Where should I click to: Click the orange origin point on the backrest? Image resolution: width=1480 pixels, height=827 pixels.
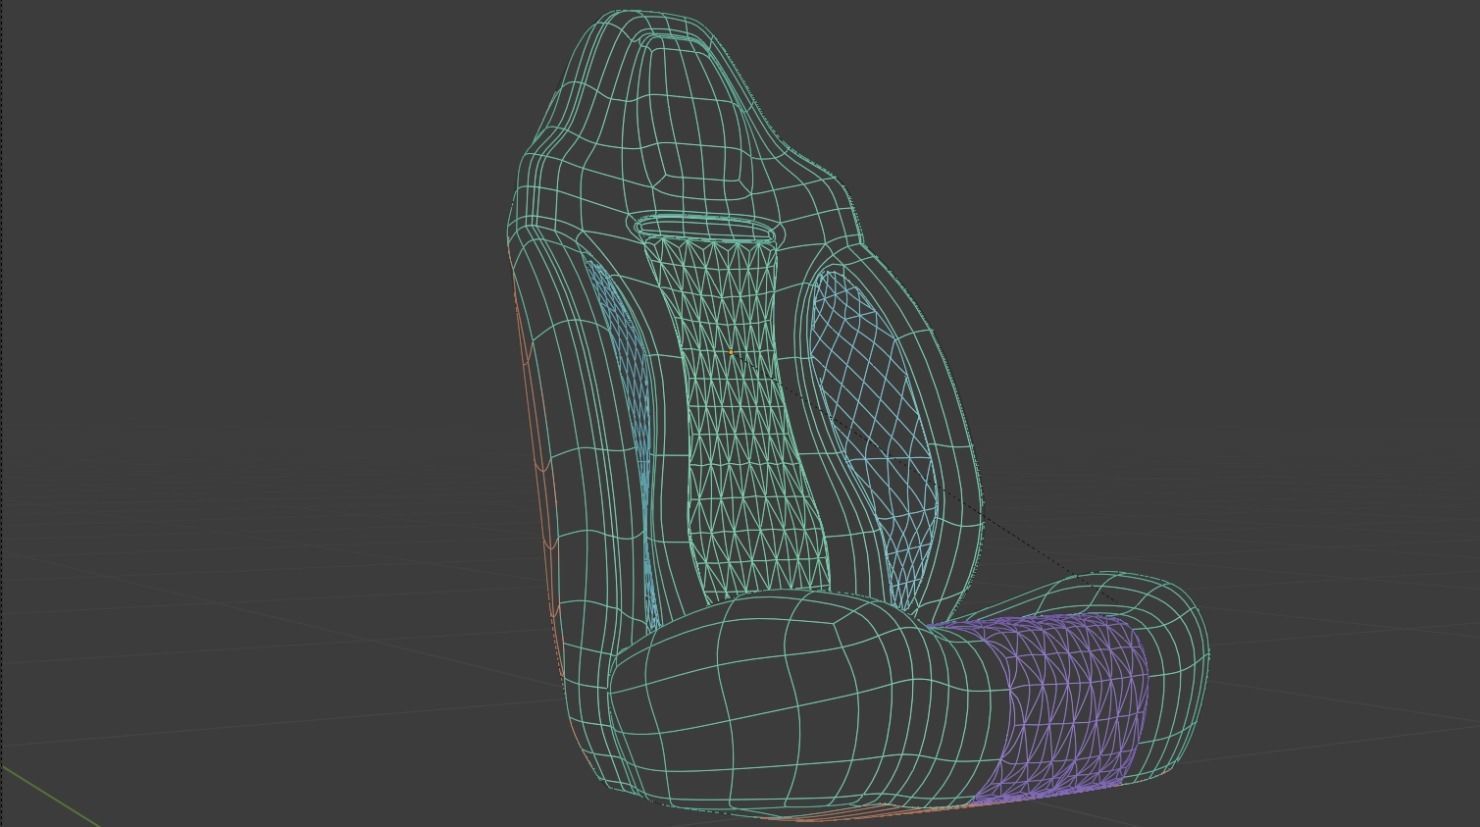click(731, 352)
